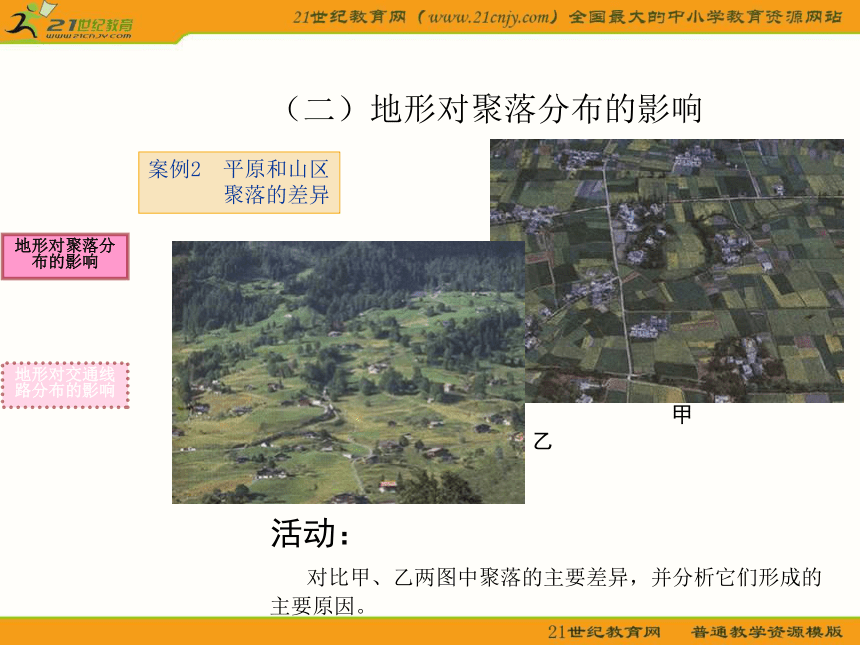This screenshot has width=860, height=645.
Task: Click the 活动: heading text
Action: click(x=310, y=533)
